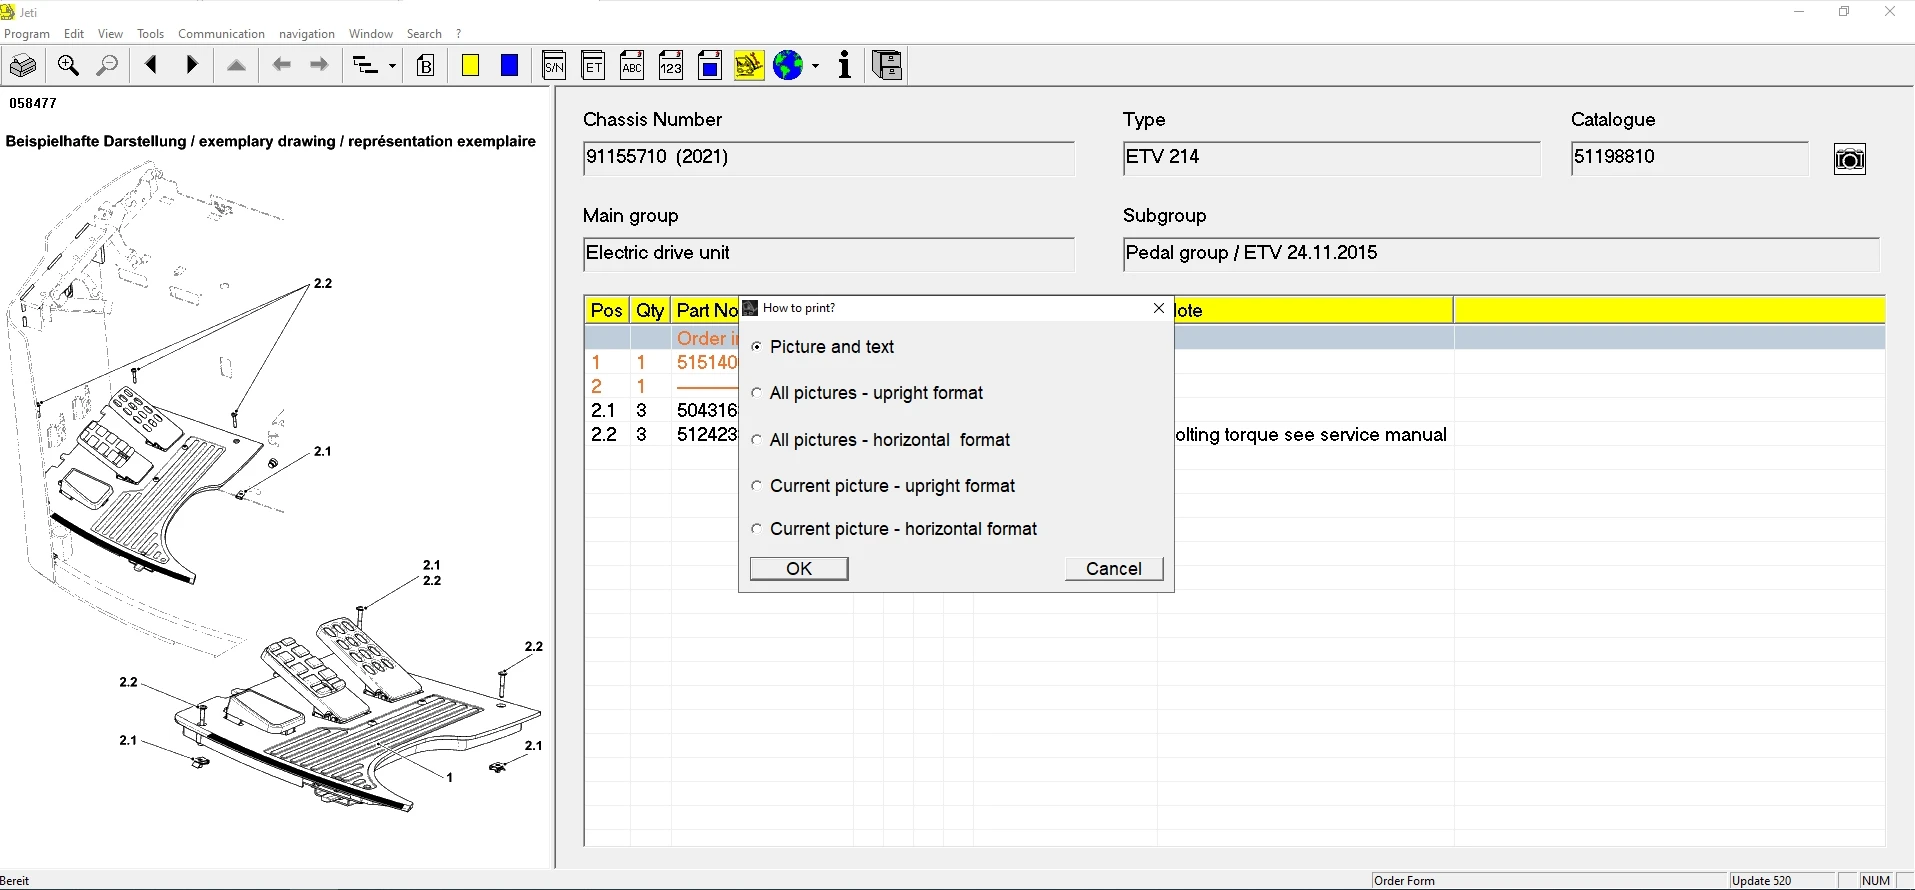Click the printer icon in the toolbar
Image resolution: width=1915 pixels, height=890 pixels.
coord(23,66)
